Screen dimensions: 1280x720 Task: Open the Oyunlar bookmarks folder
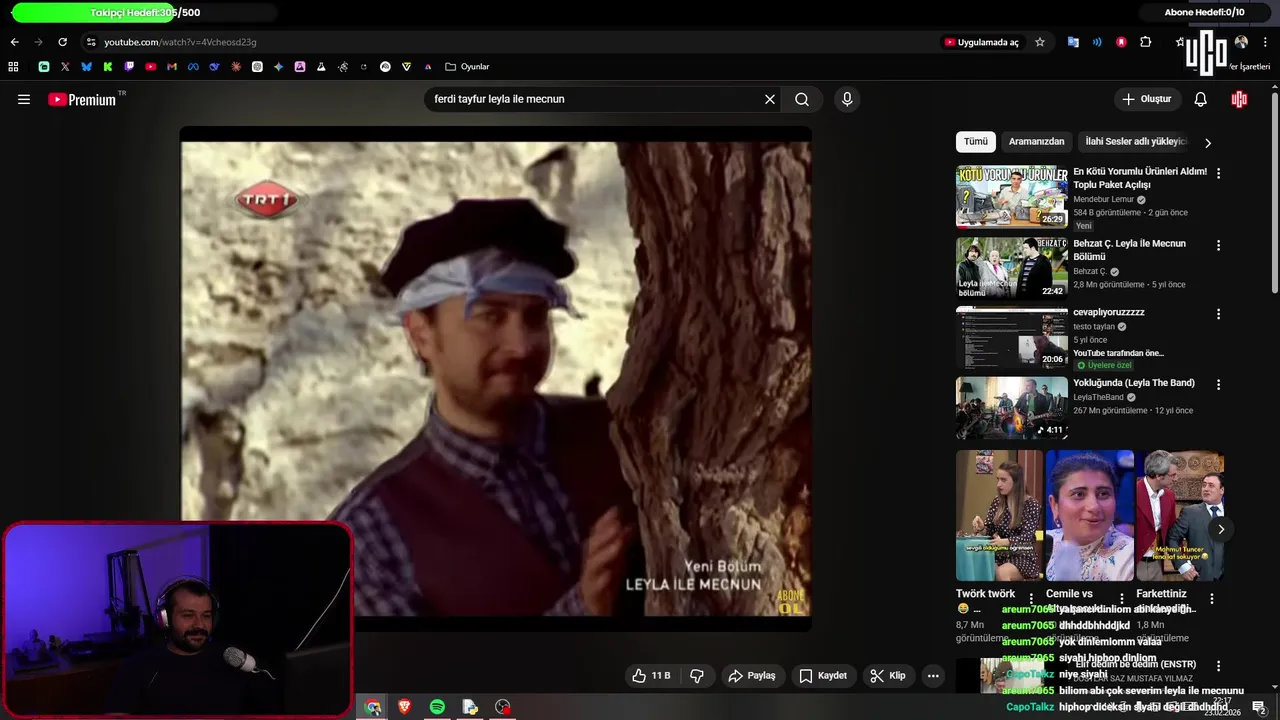click(x=467, y=67)
